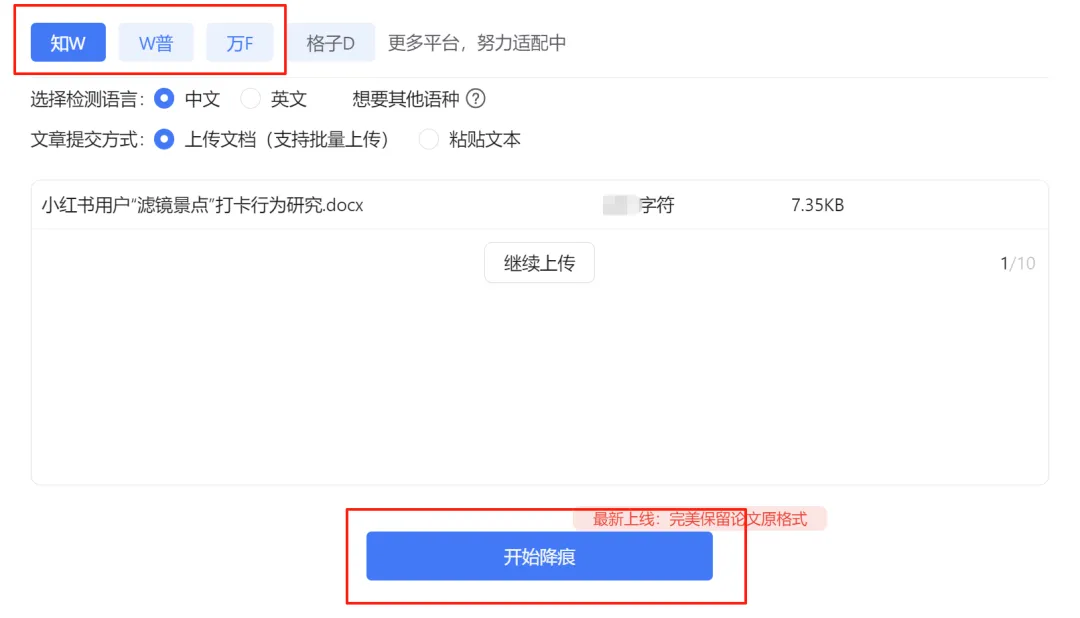Image resolution: width=1080 pixels, height=618 pixels.
Task: Click the 想要其他语种 link text
Action: tap(406, 99)
